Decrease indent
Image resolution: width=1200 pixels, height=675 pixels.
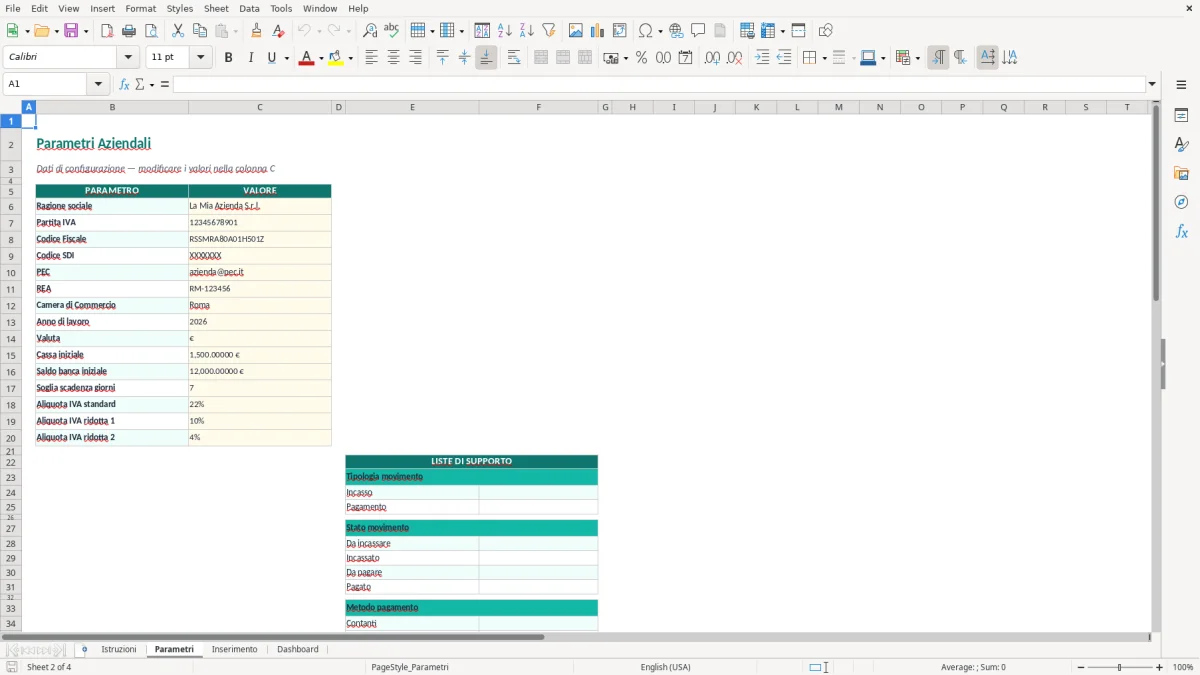pyautogui.click(x=784, y=58)
